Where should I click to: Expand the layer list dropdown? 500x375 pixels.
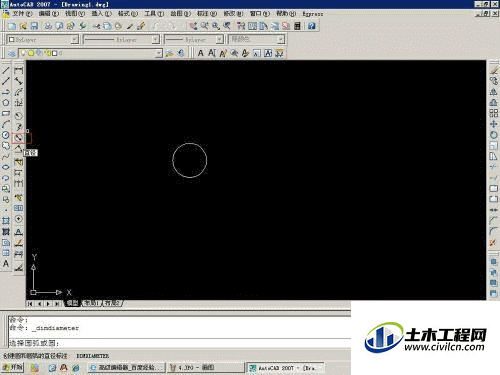coord(159,53)
